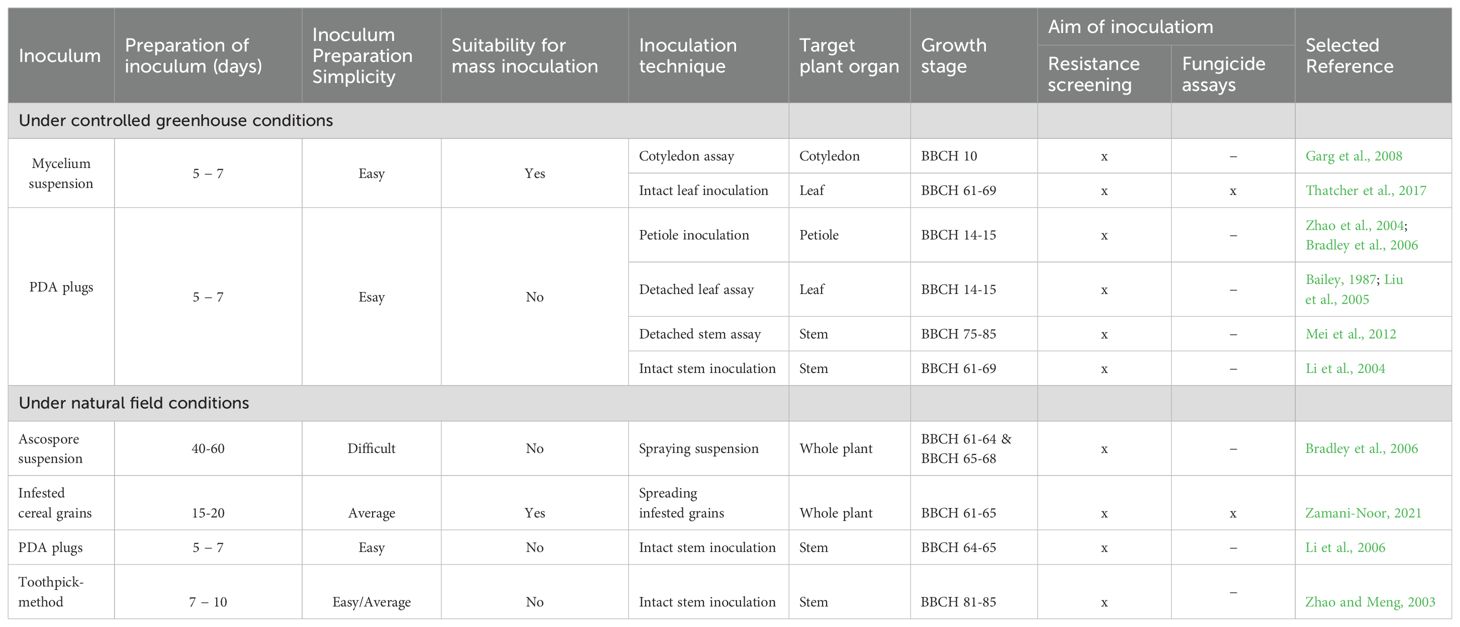Follow the Zamani-Noor, 2021 citation link
1460x627 pixels.
pos(1363,513)
